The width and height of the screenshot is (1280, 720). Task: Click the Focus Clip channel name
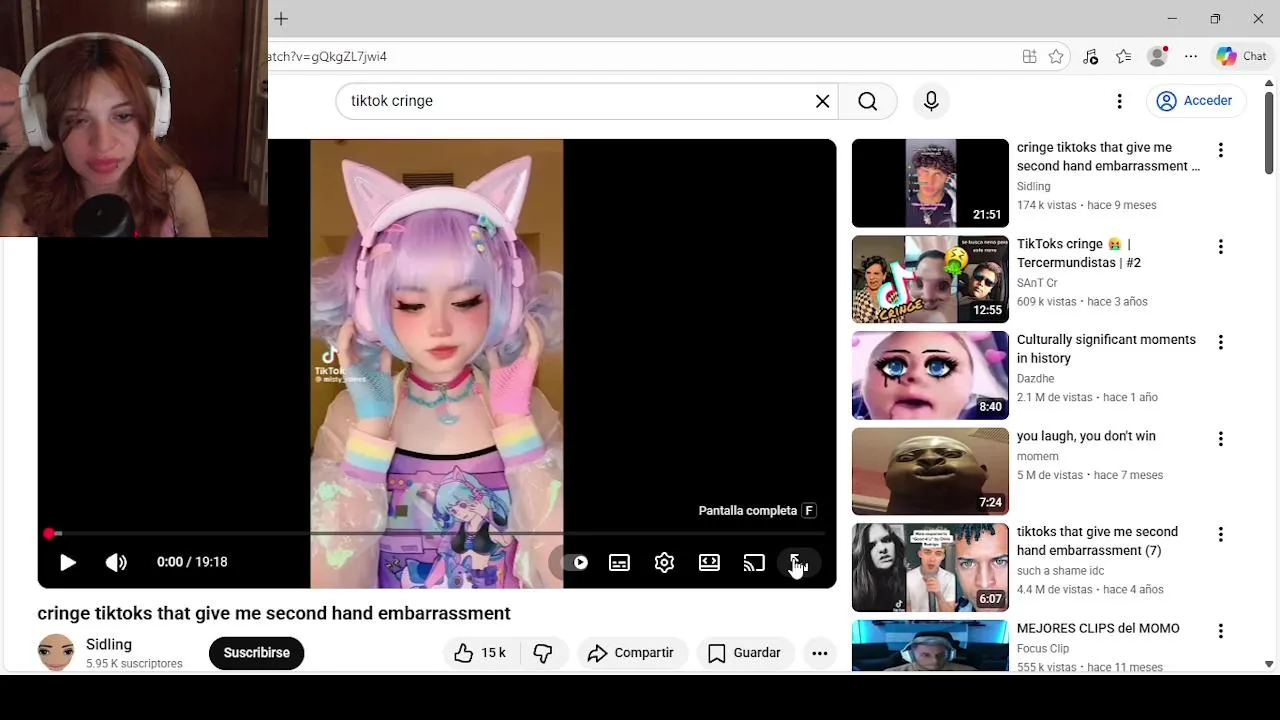pos(1043,648)
